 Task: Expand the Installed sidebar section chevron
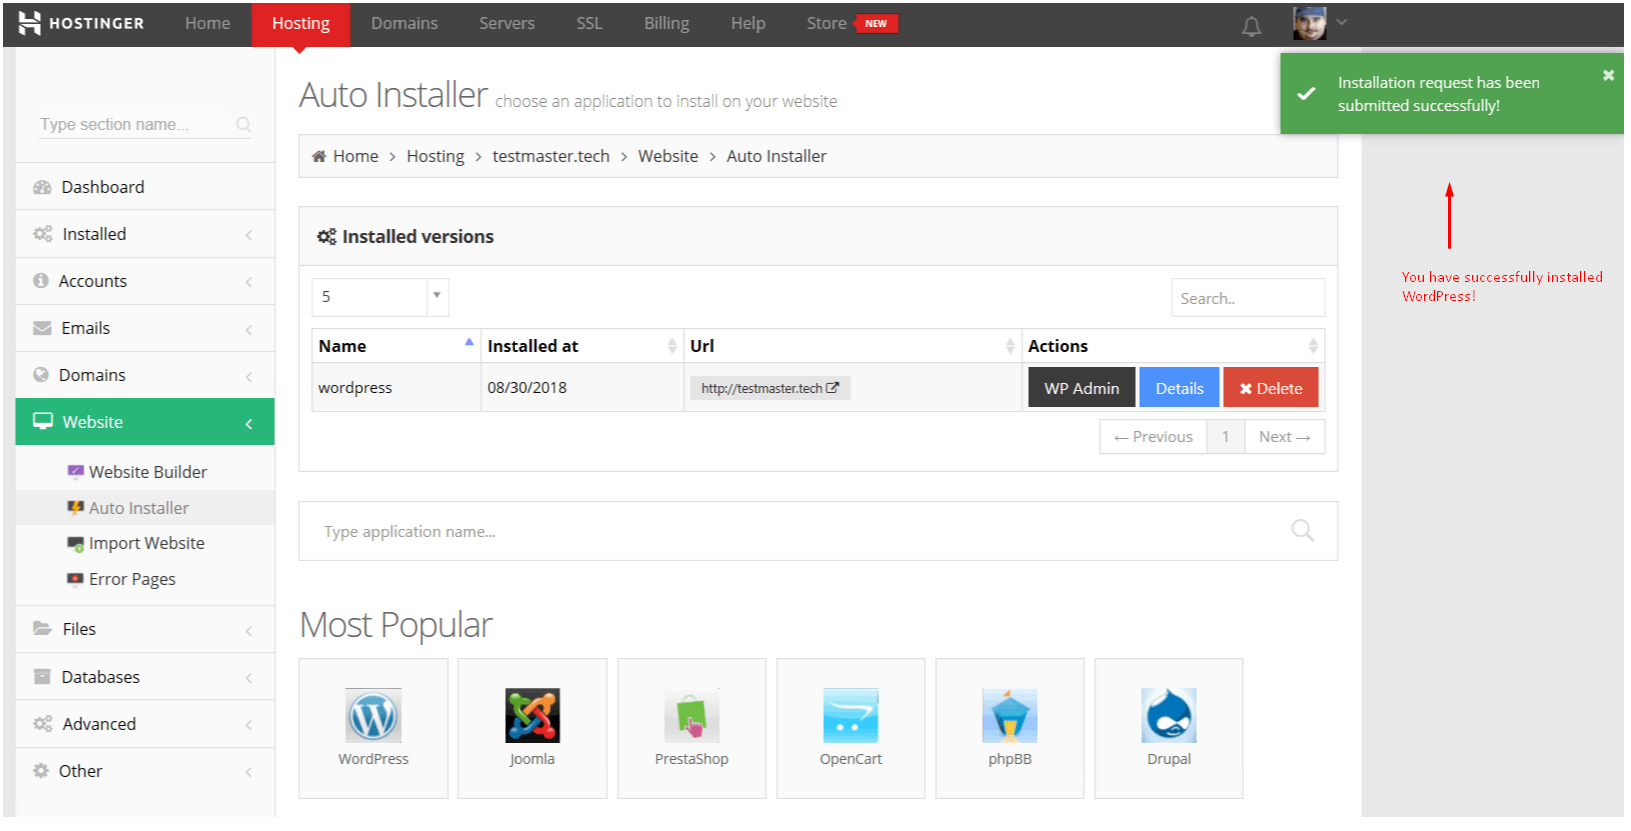click(249, 235)
